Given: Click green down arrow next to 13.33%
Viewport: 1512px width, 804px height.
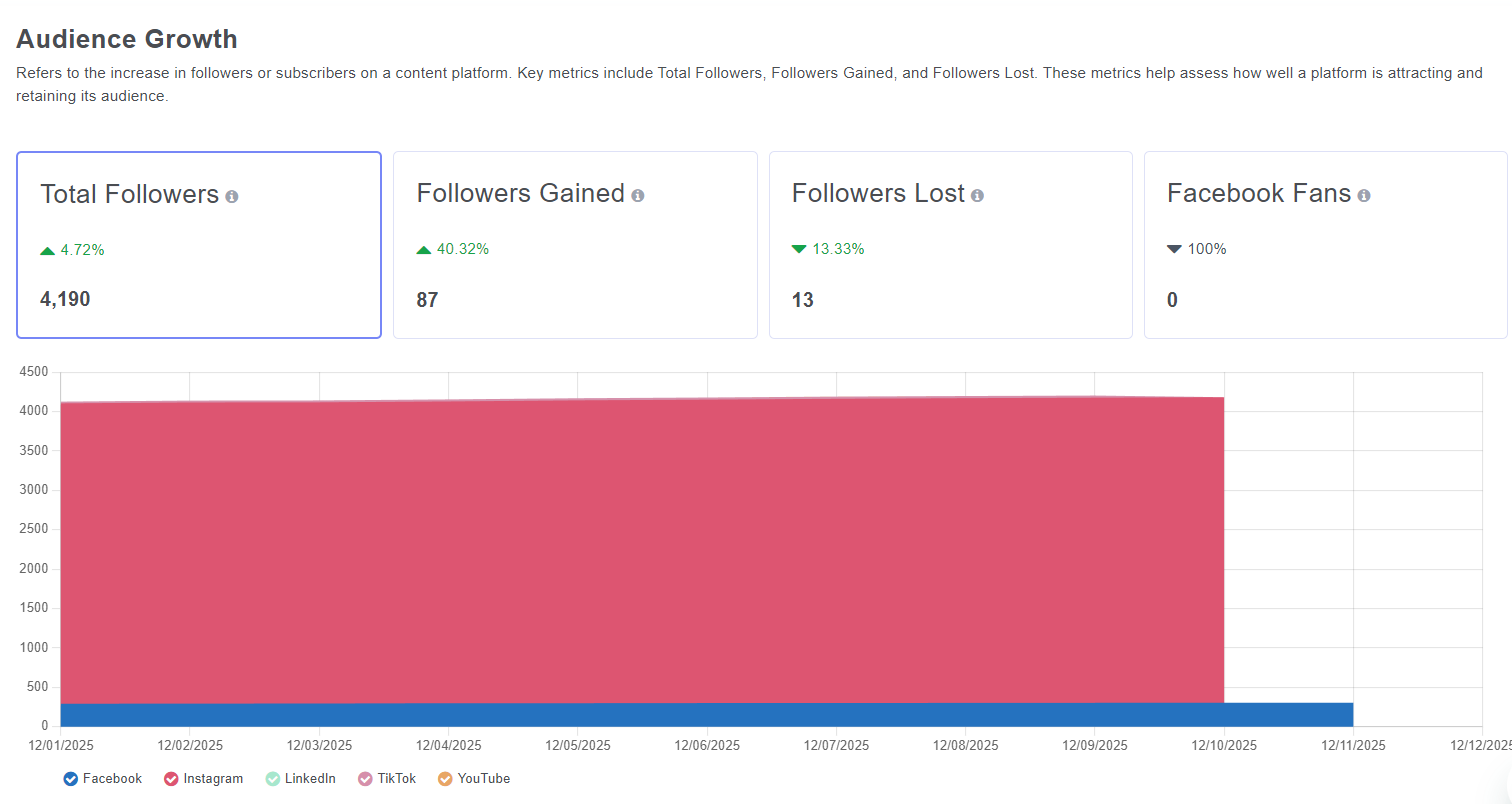Looking at the screenshot, I should 799,250.
